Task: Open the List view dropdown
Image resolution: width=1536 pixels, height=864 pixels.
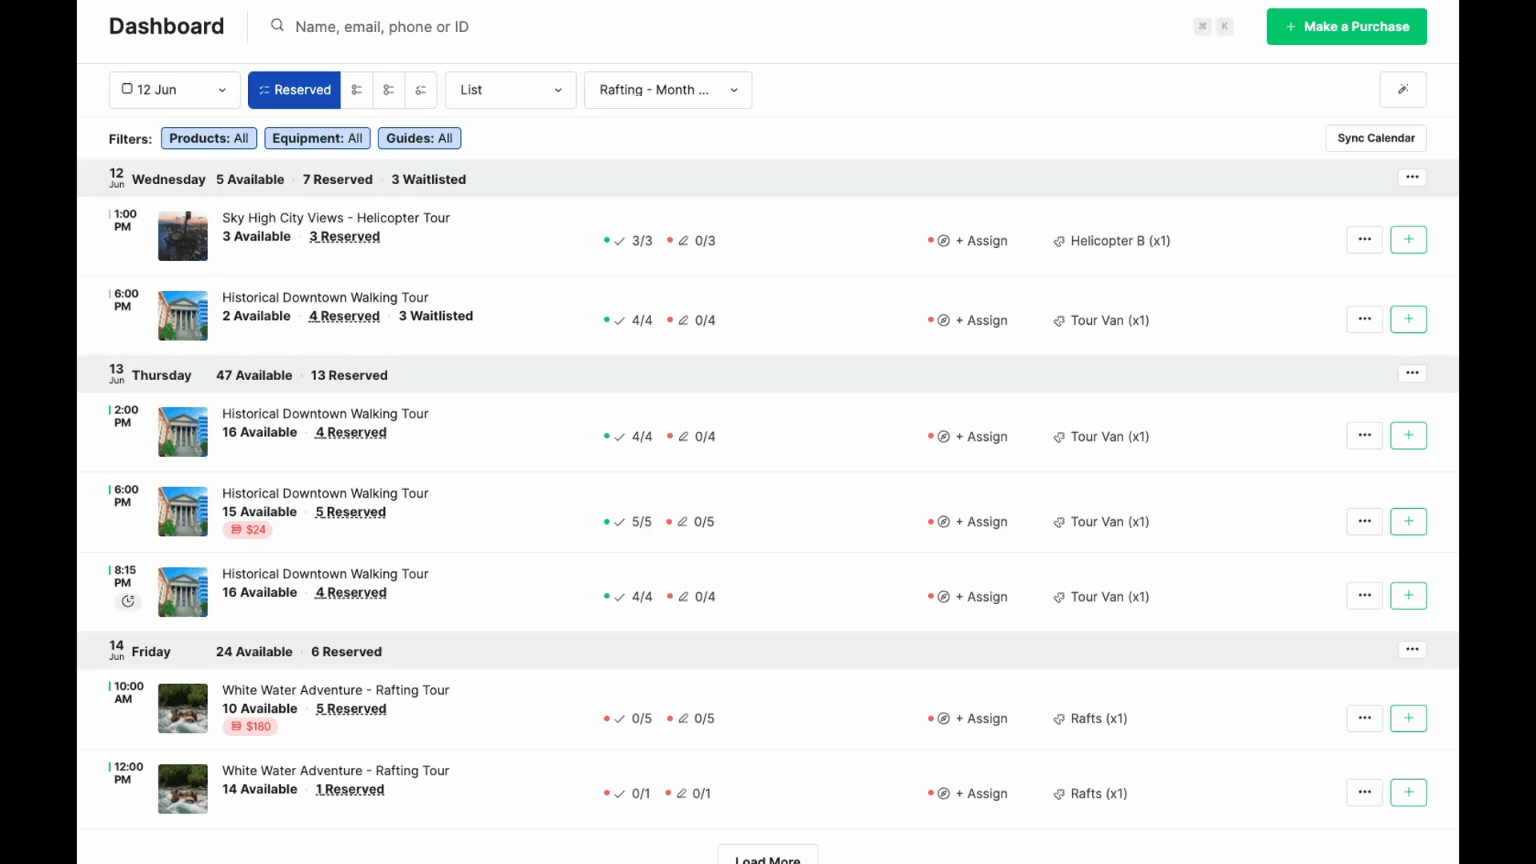Action: 510,89
